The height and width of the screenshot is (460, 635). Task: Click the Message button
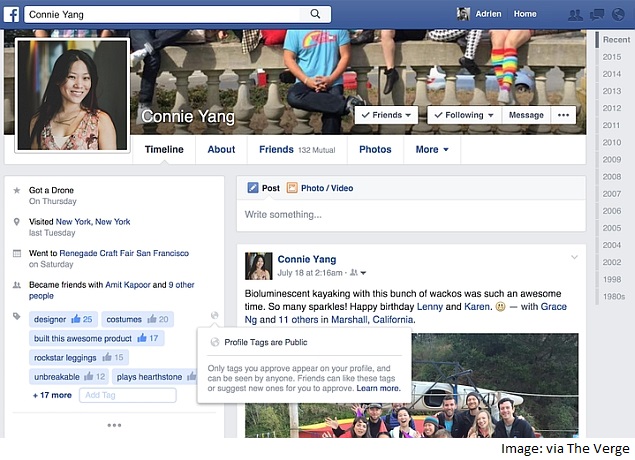pos(526,115)
